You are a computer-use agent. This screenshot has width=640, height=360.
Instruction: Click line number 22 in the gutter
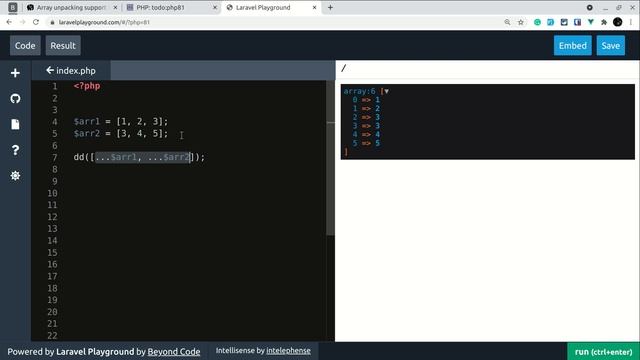coord(53,335)
